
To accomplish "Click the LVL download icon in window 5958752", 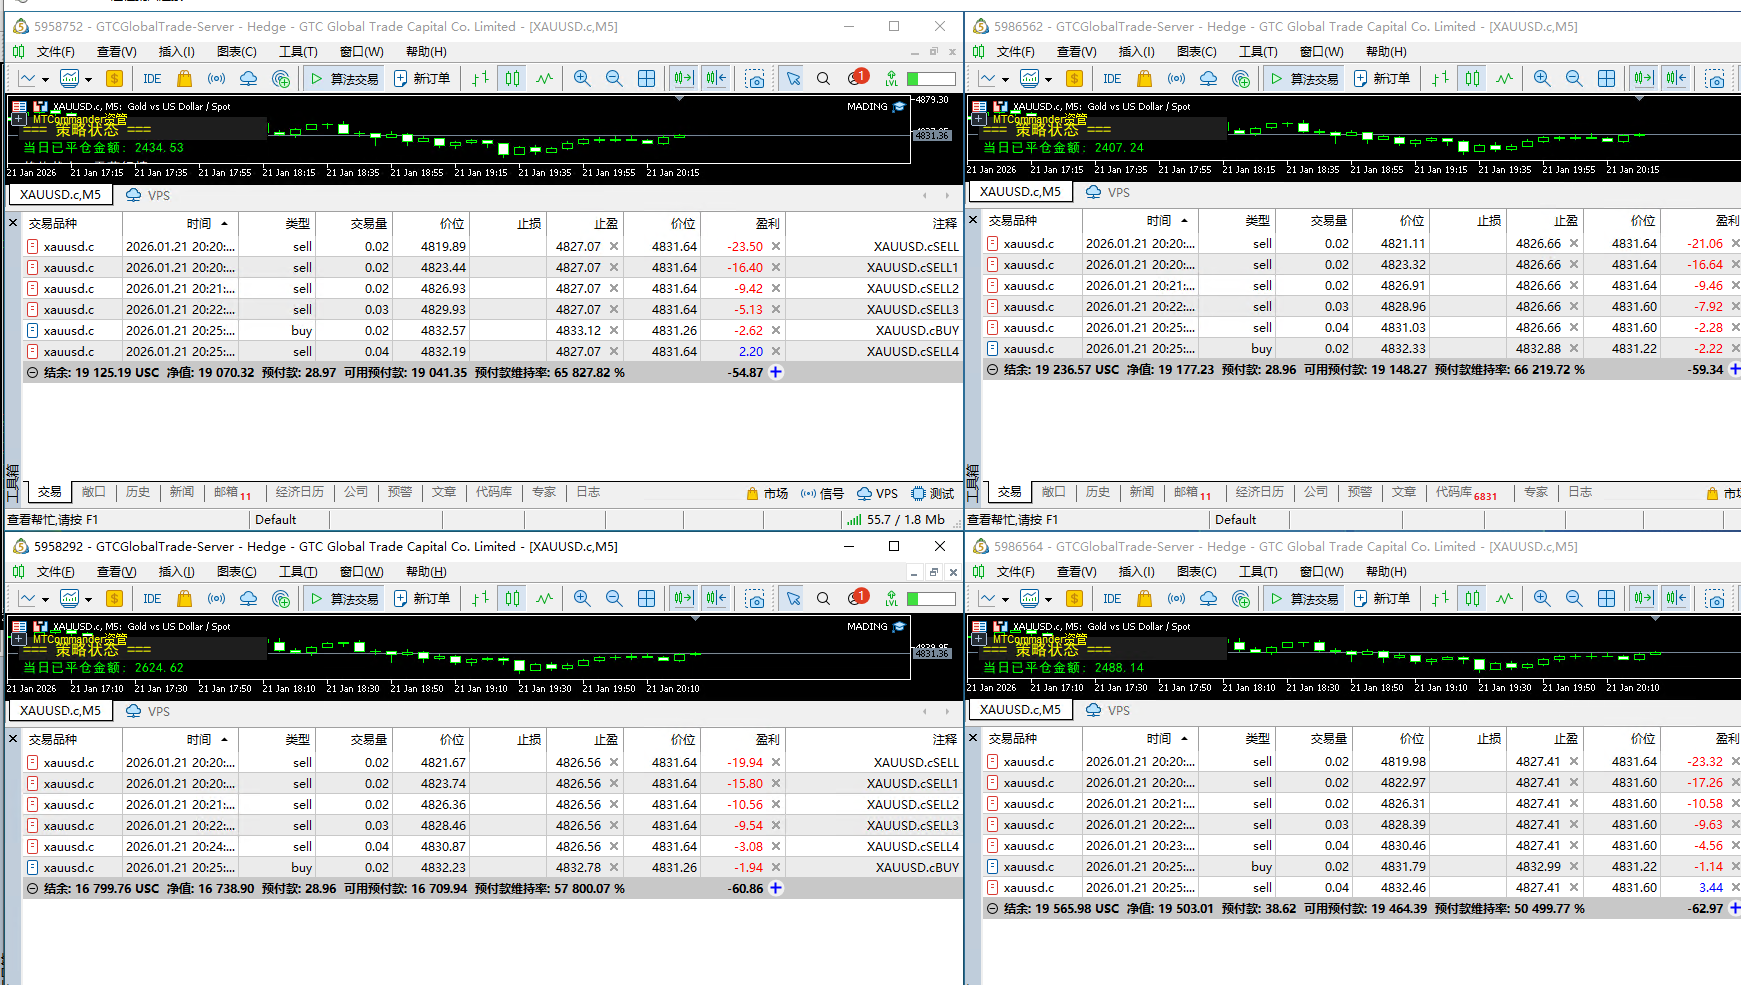I will (x=891, y=79).
